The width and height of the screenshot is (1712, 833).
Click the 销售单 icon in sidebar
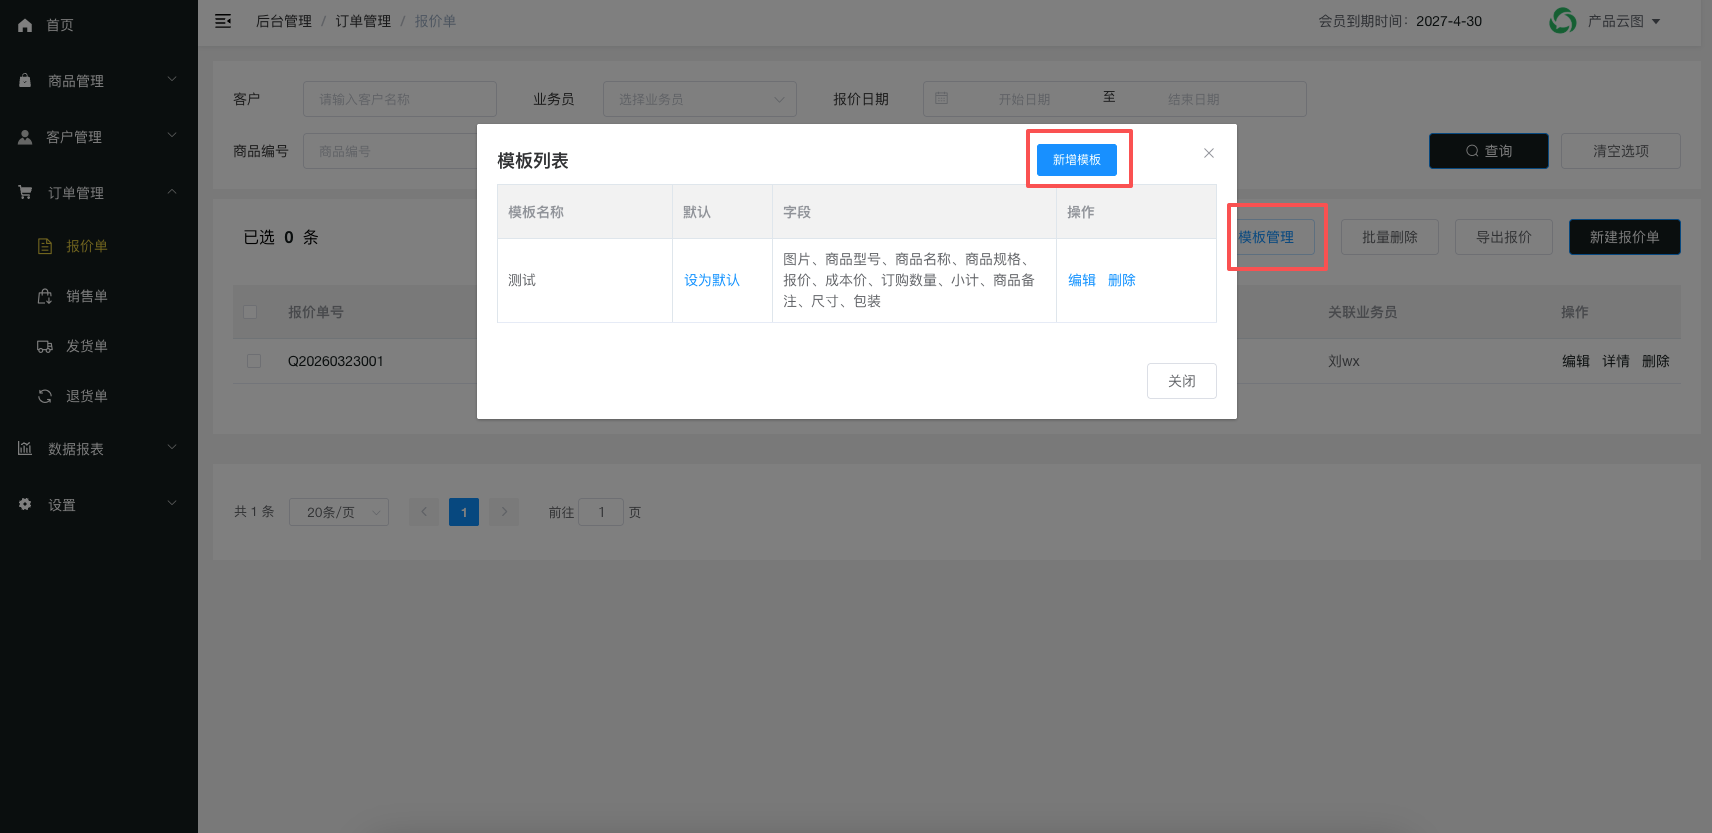pos(45,296)
